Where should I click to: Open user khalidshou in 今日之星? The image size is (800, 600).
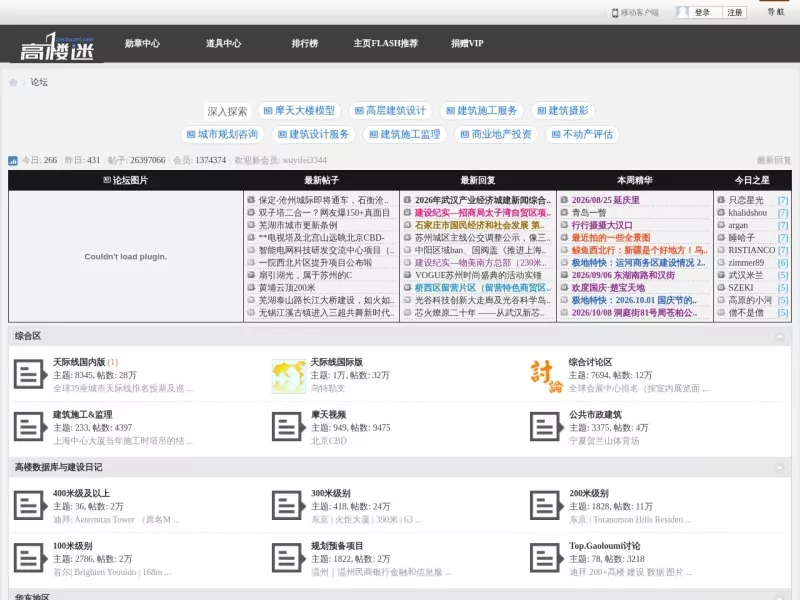pyautogui.click(x=747, y=213)
